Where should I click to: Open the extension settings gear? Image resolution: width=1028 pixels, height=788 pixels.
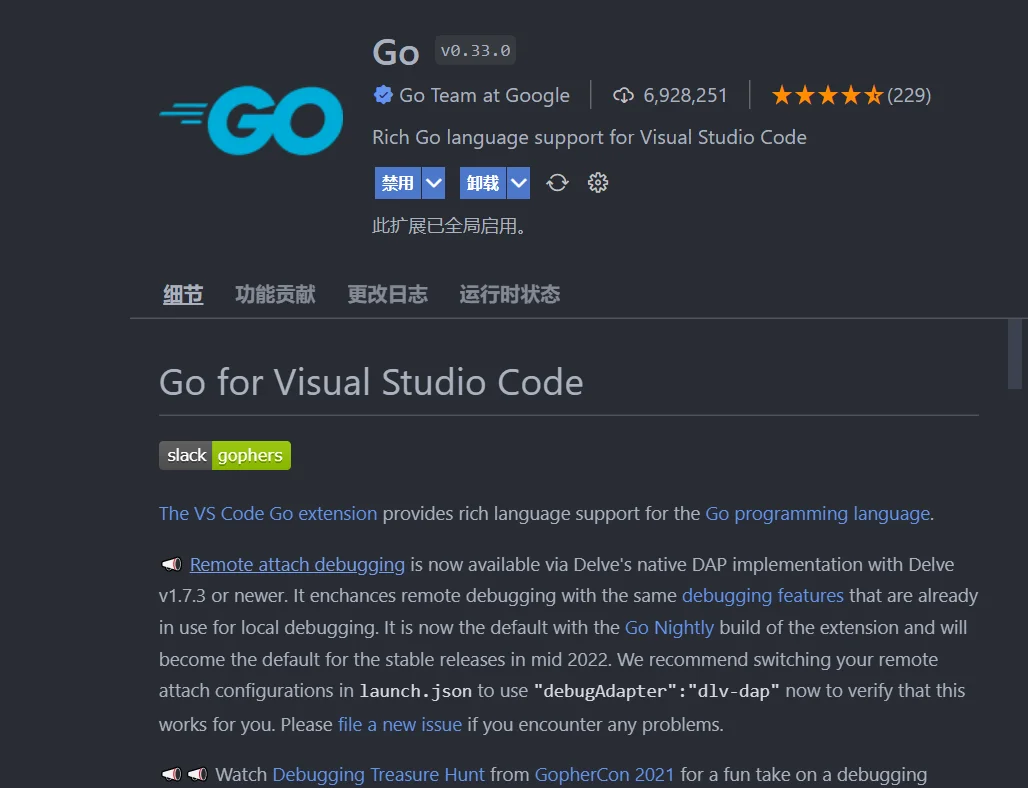(598, 183)
